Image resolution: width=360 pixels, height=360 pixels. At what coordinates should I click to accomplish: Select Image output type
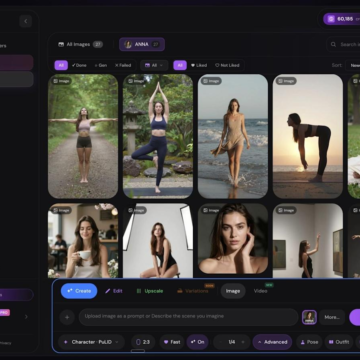233,291
